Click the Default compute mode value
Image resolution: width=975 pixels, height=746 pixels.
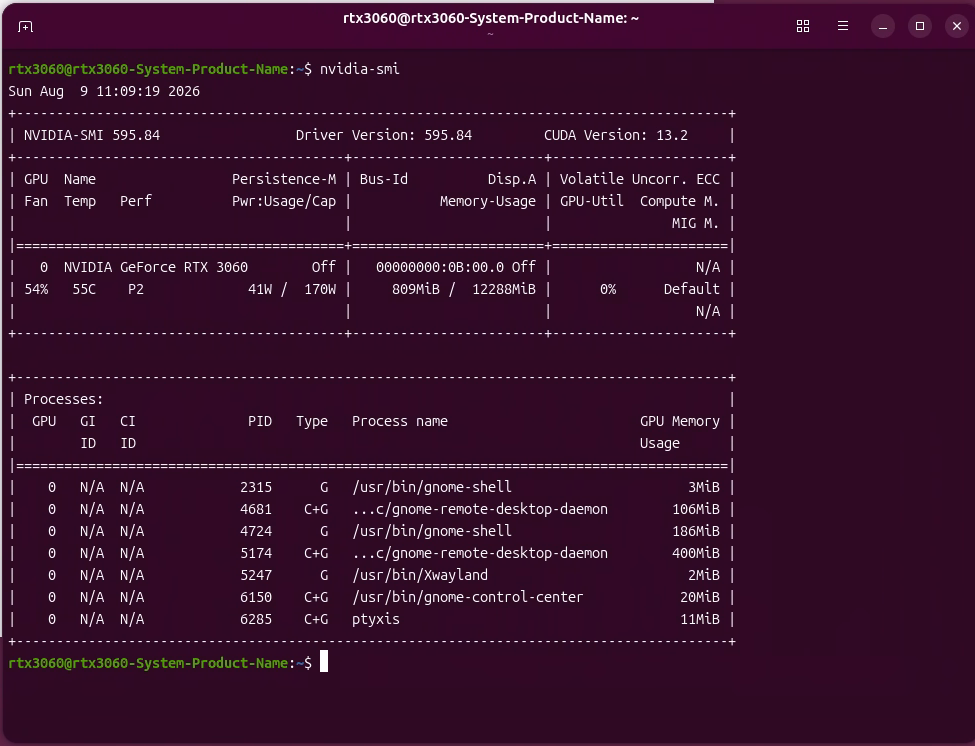tap(691, 290)
